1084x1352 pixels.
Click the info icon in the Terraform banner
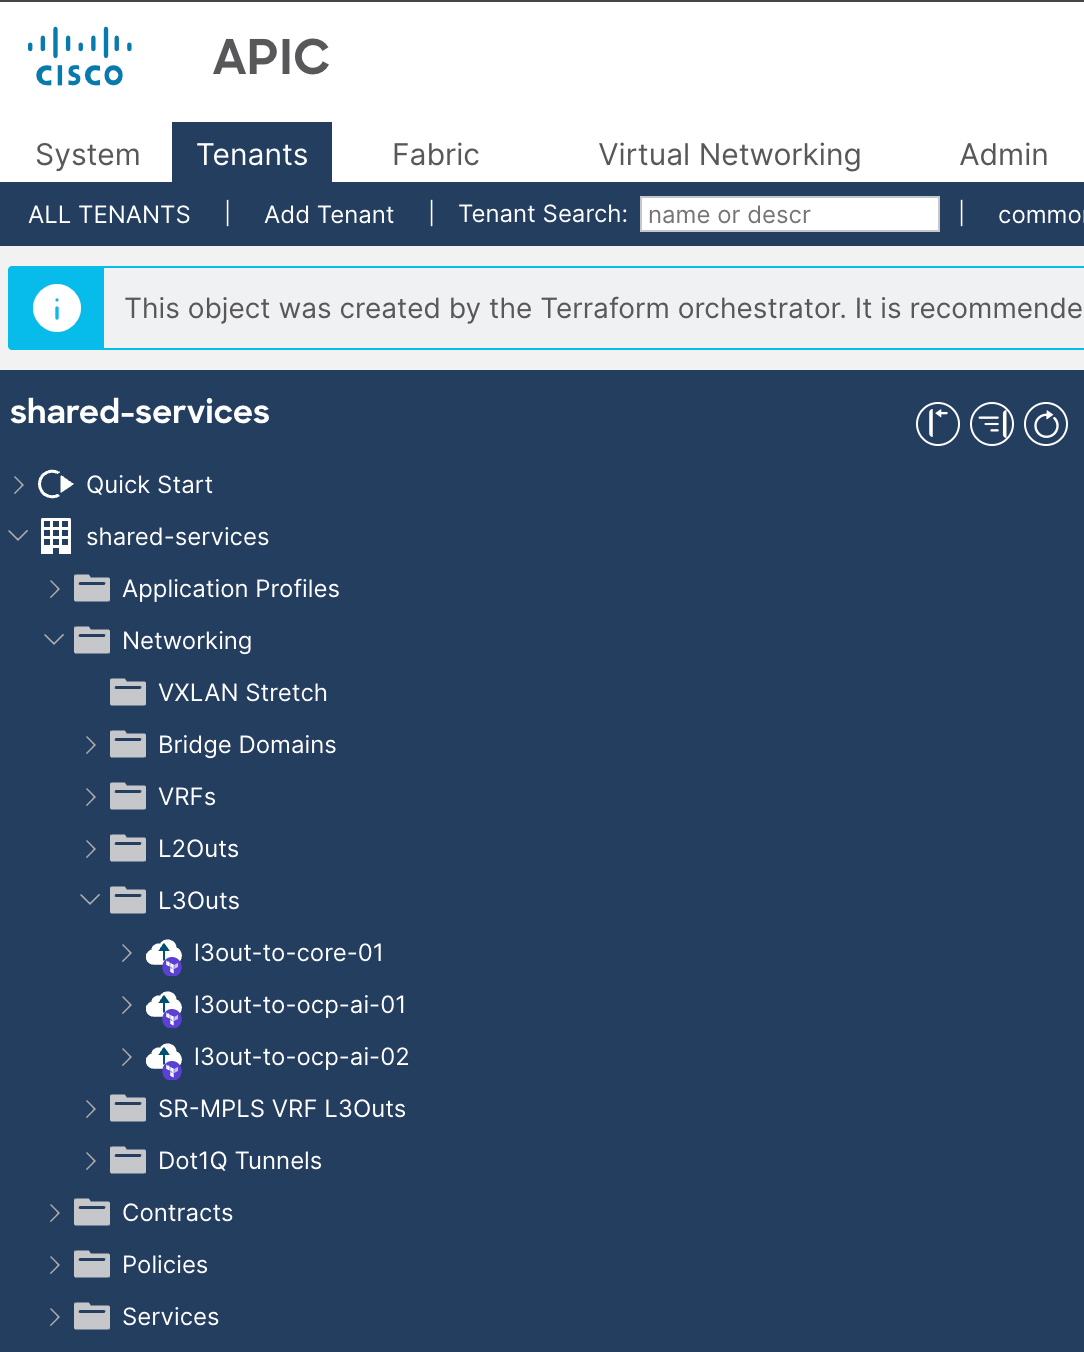[x=57, y=308]
